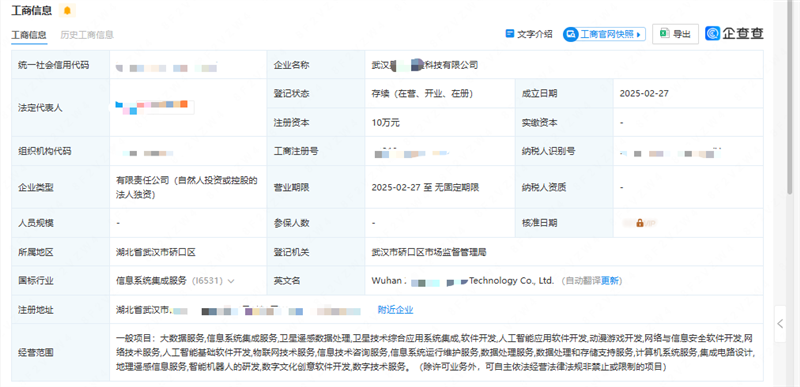The height and width of the screenshot is (387, 800).
Task: Expand the 信息系统集成服务 industry dropdown arrow
Action: pyautogui.click(x=231, y=281)
